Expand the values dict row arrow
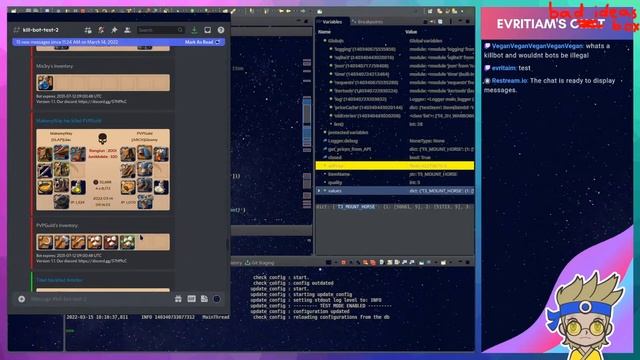This screenshot has width=640, height=360. [319, 191]
